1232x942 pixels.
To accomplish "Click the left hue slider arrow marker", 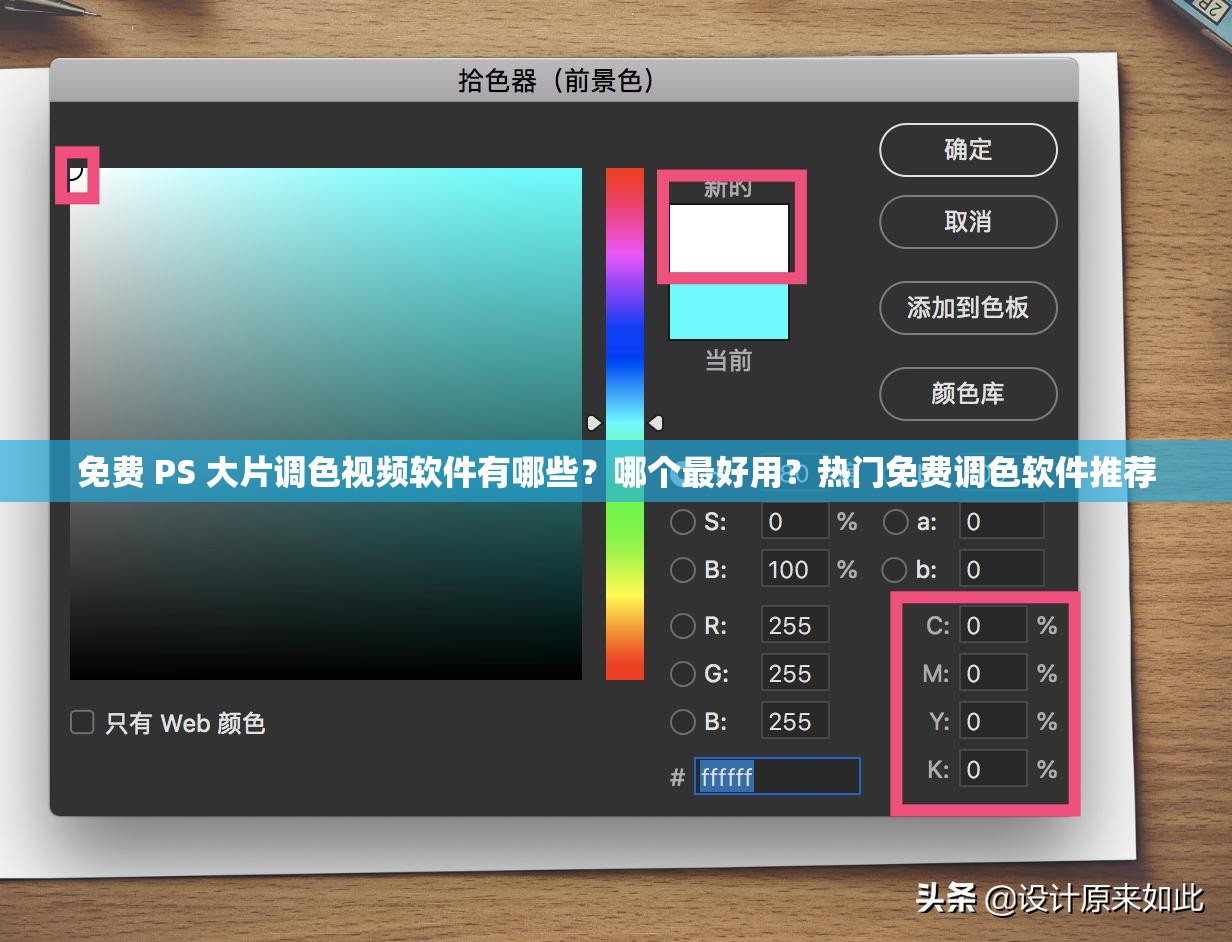I will [655, 422].
